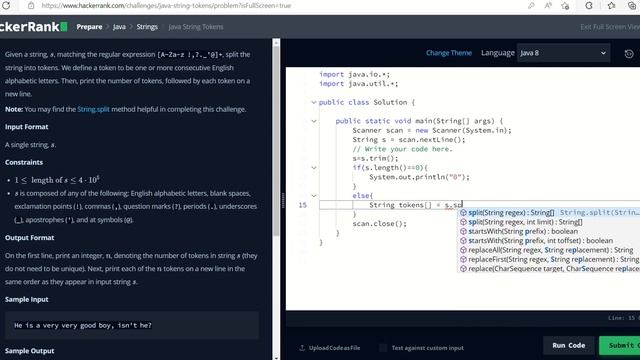The image size is (640, 360).
Task: Click the 'System.out.println("0");' code line
Action: (420, 177)
